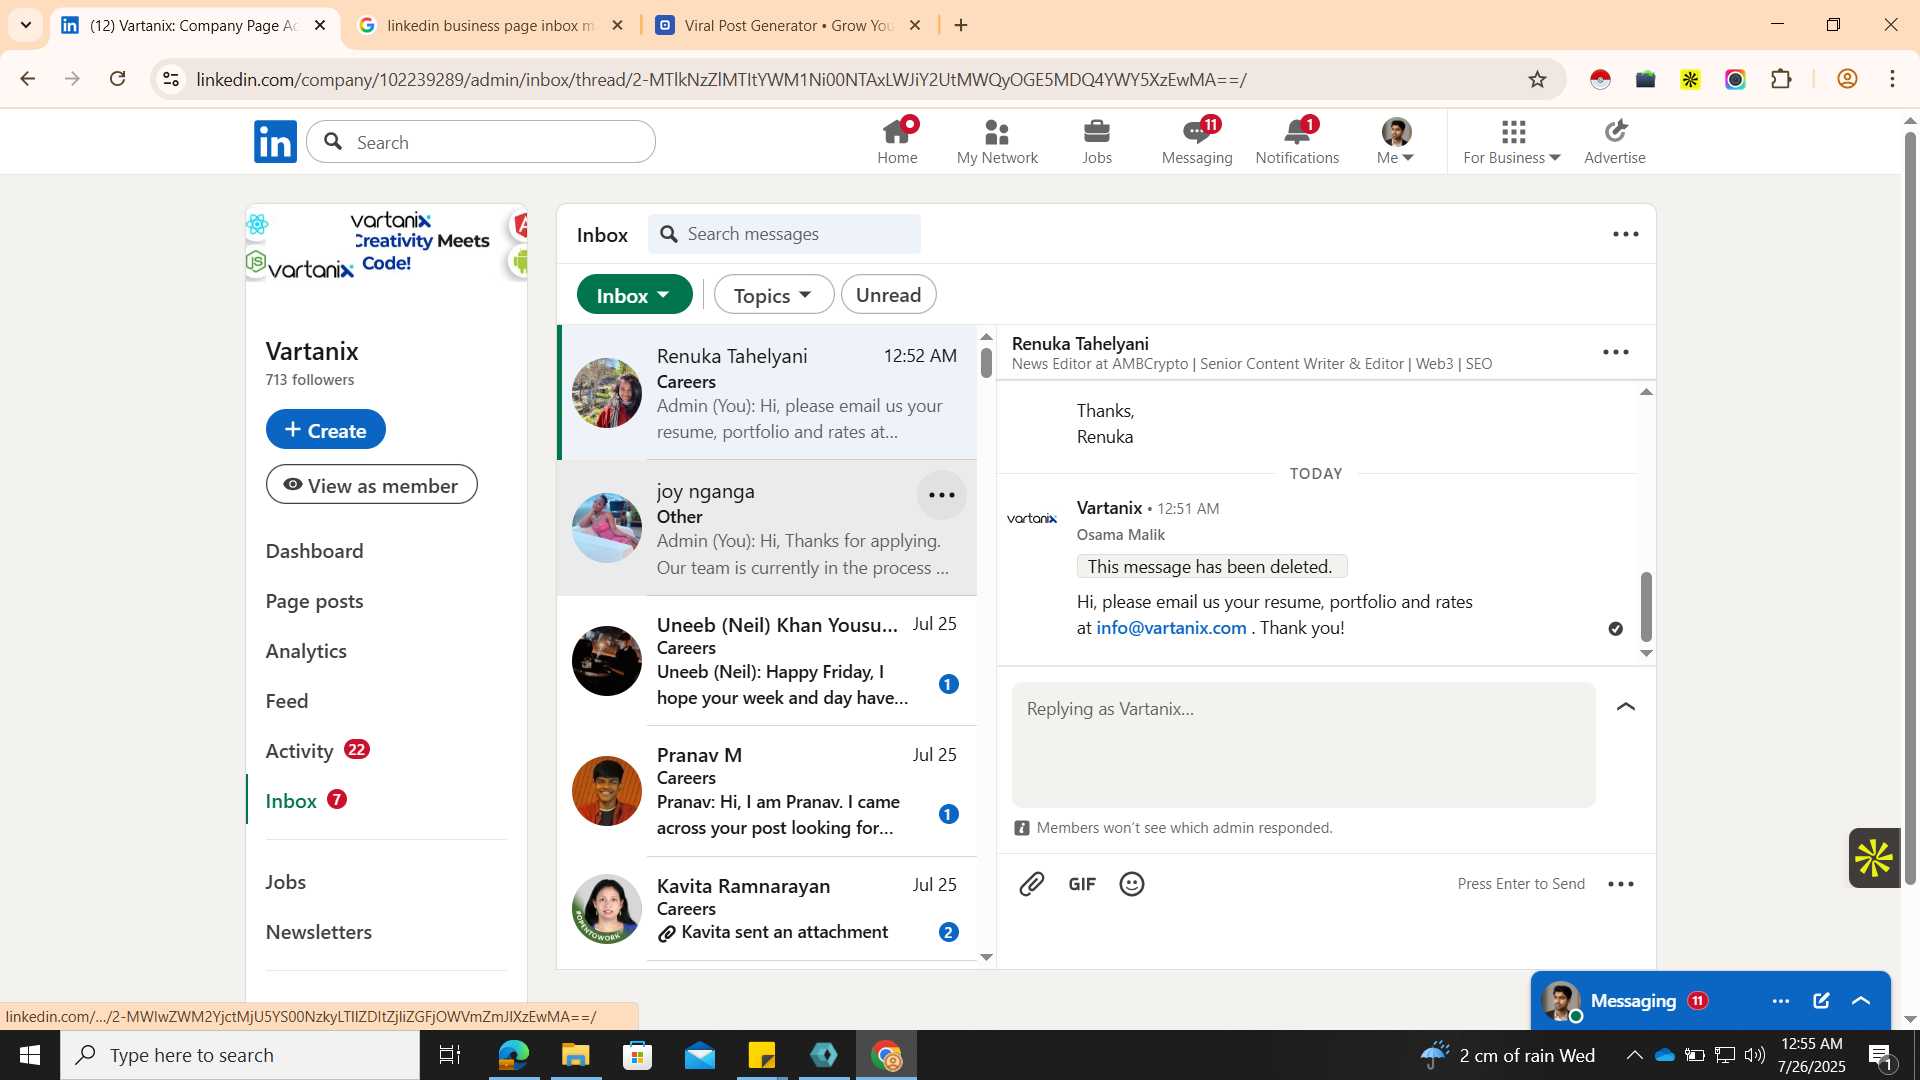
Task: Focus LinkedIn top Search field
Action: (481, 142)
